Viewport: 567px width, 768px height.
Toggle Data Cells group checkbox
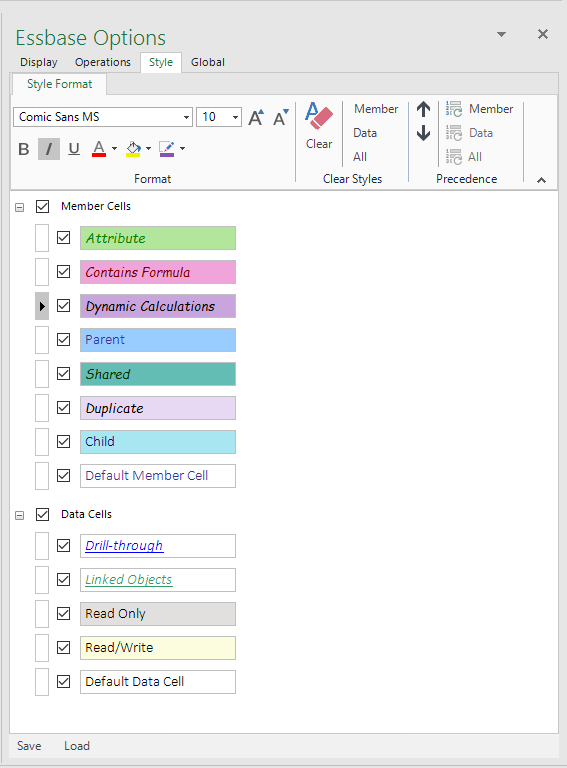(x=43, y=514)
